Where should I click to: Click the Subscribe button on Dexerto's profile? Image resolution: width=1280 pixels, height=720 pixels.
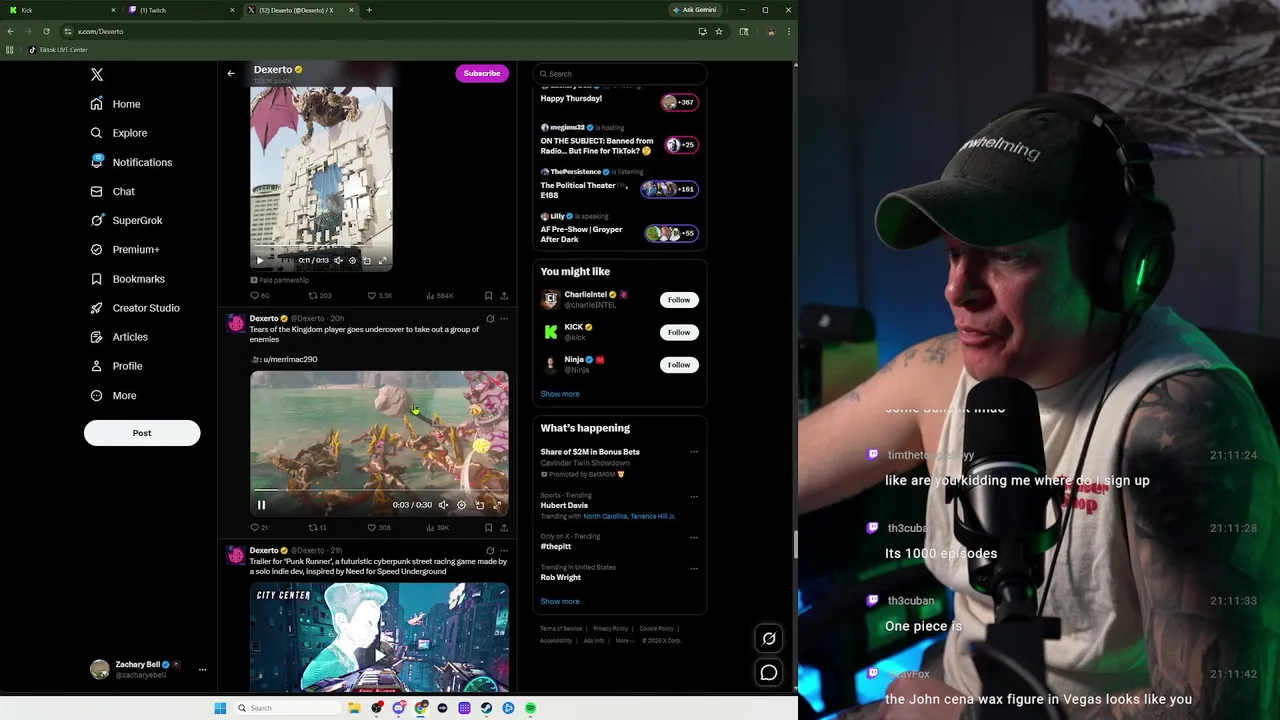click(x=482, y=73)
